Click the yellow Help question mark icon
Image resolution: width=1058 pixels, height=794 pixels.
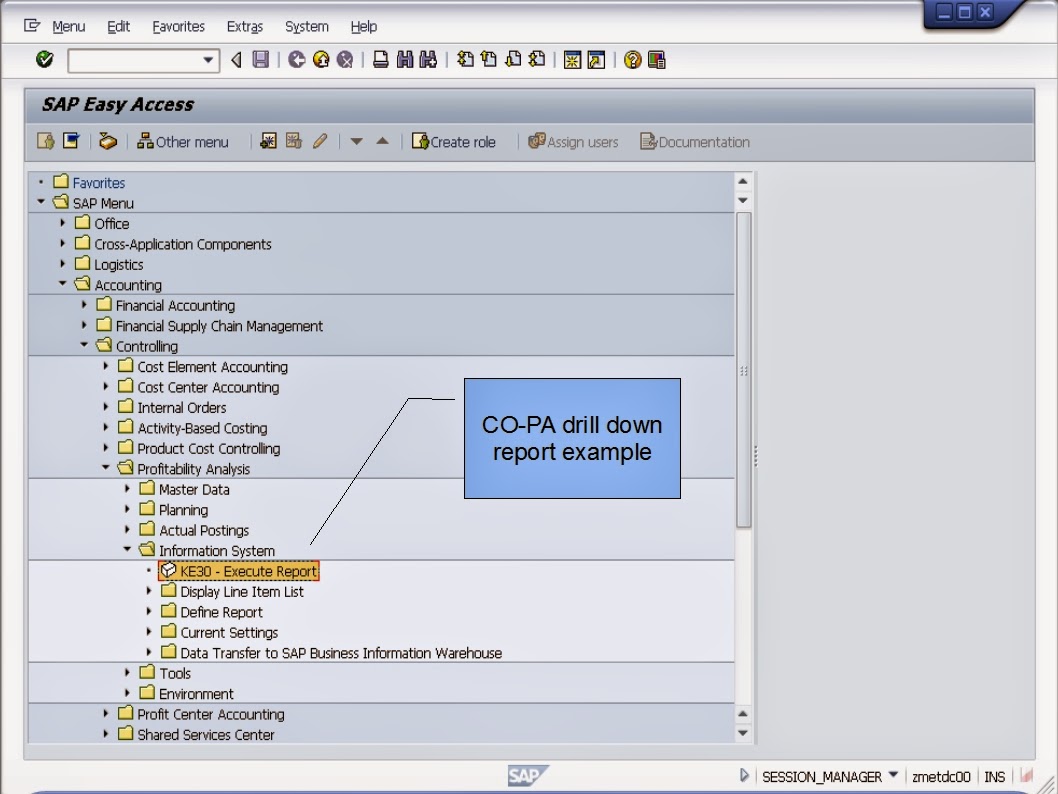[x=632, y=59]
